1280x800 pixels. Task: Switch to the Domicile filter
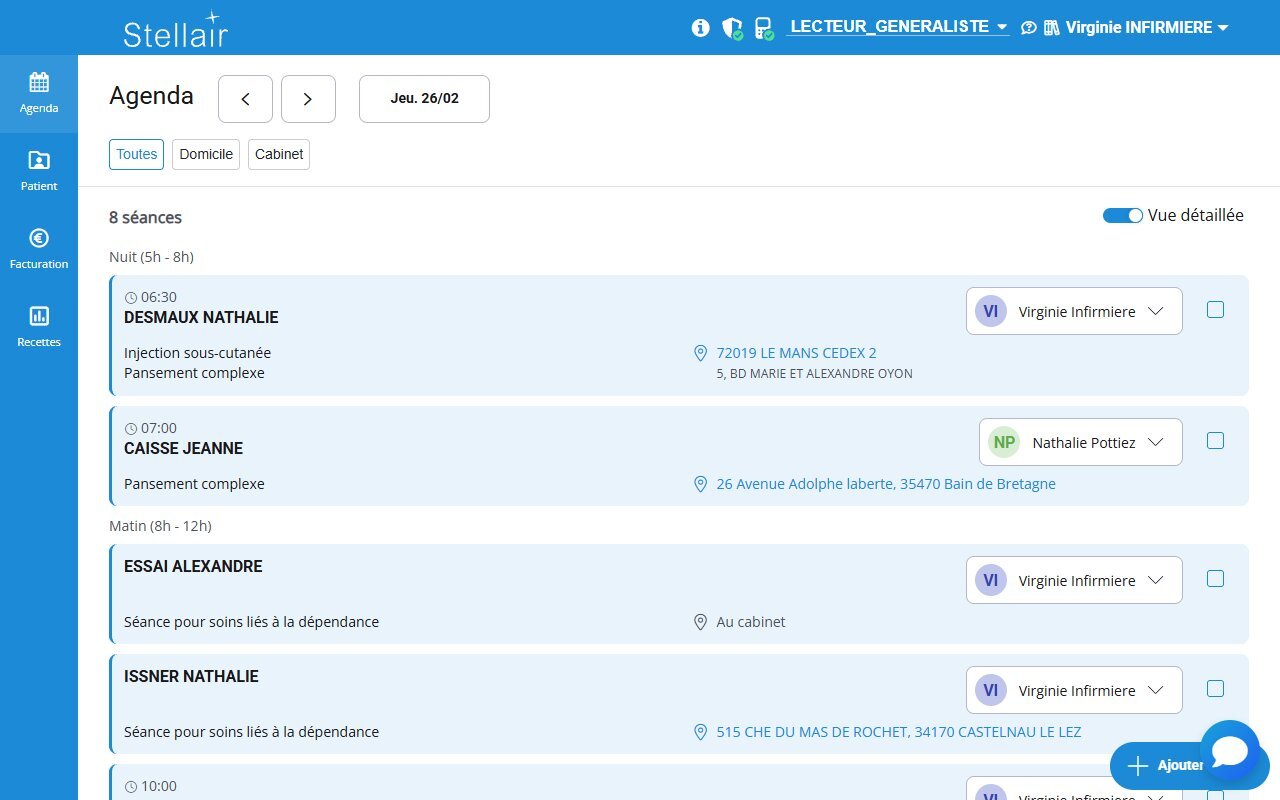pyautogui.click(x=205, y=154)
